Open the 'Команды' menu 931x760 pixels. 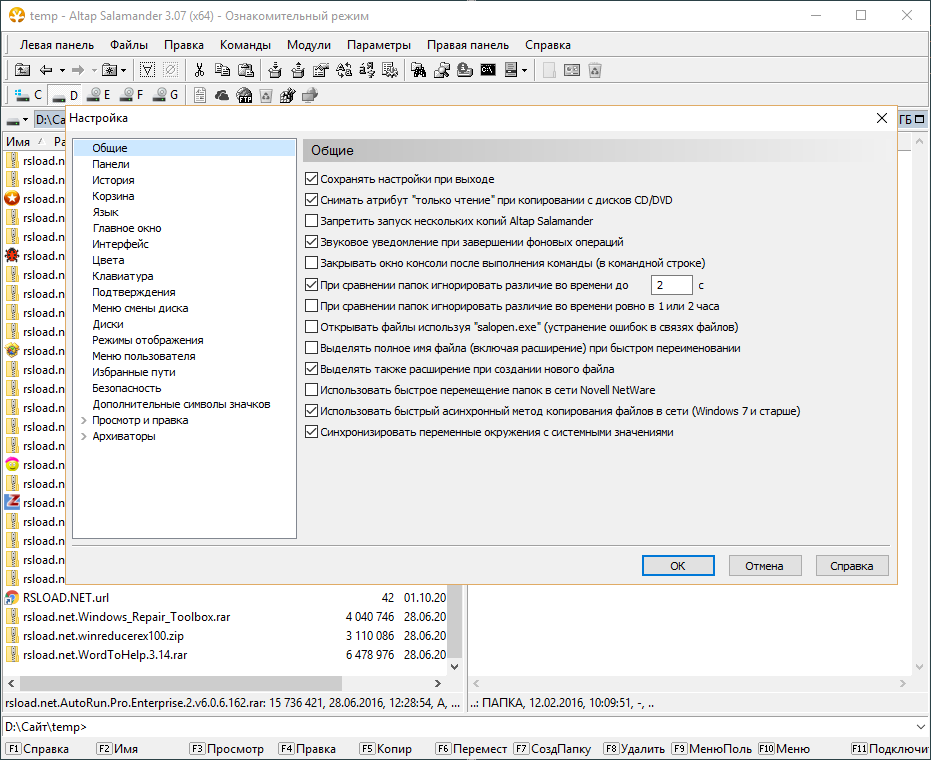click(245, 45)
